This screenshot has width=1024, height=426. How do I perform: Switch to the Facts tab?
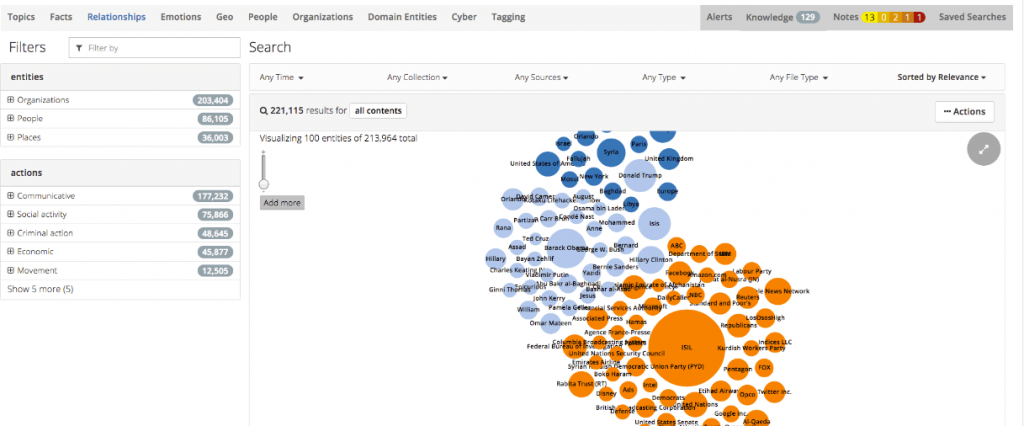click(61, 17)
